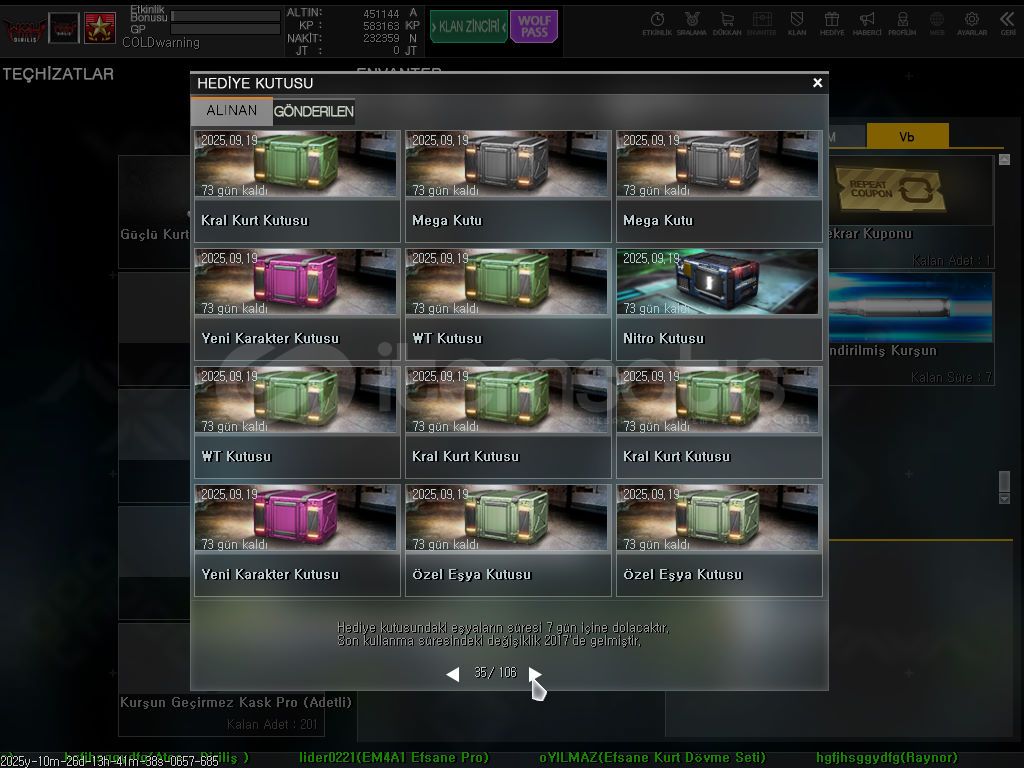The image size is (1024, 768).
Task: Click the inventory scrollbar up arrow
Action: coord(1004,159)
